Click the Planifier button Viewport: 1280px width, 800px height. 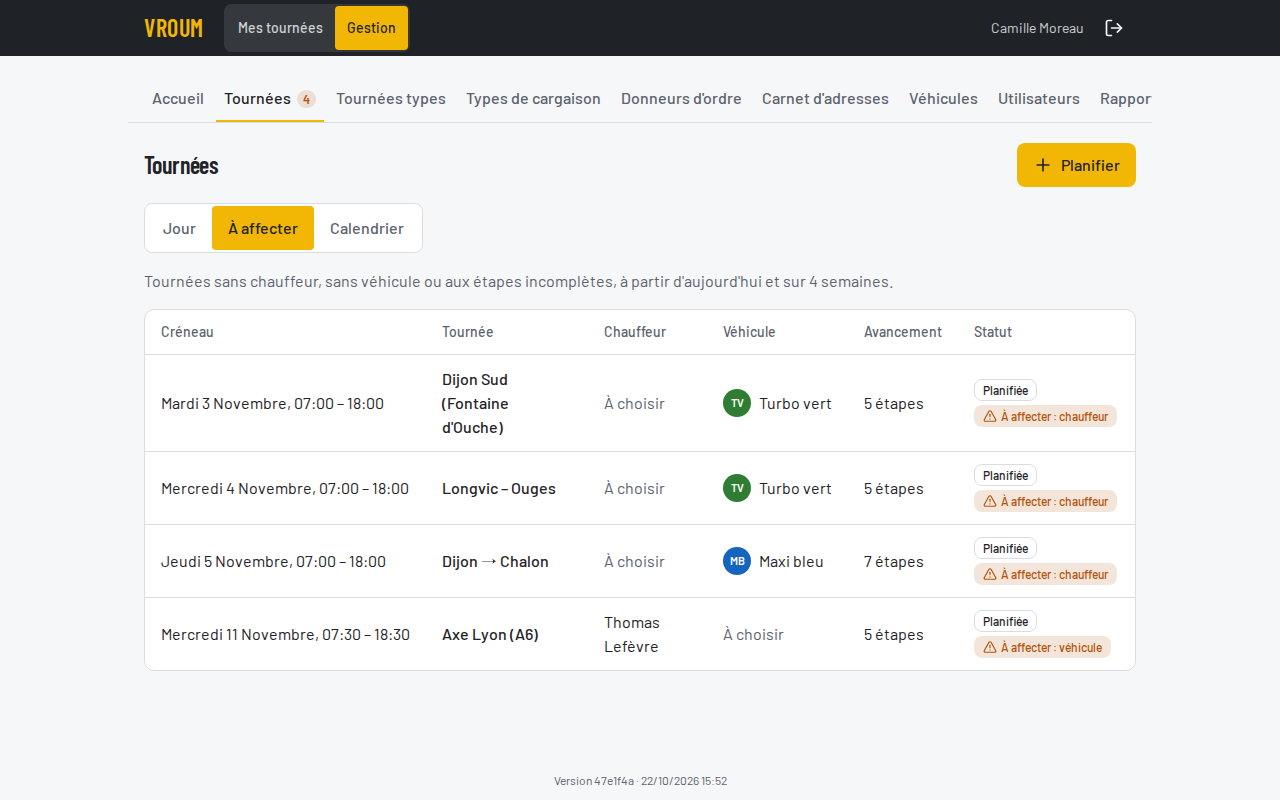pyautogui.click(x=1076, y=165)
